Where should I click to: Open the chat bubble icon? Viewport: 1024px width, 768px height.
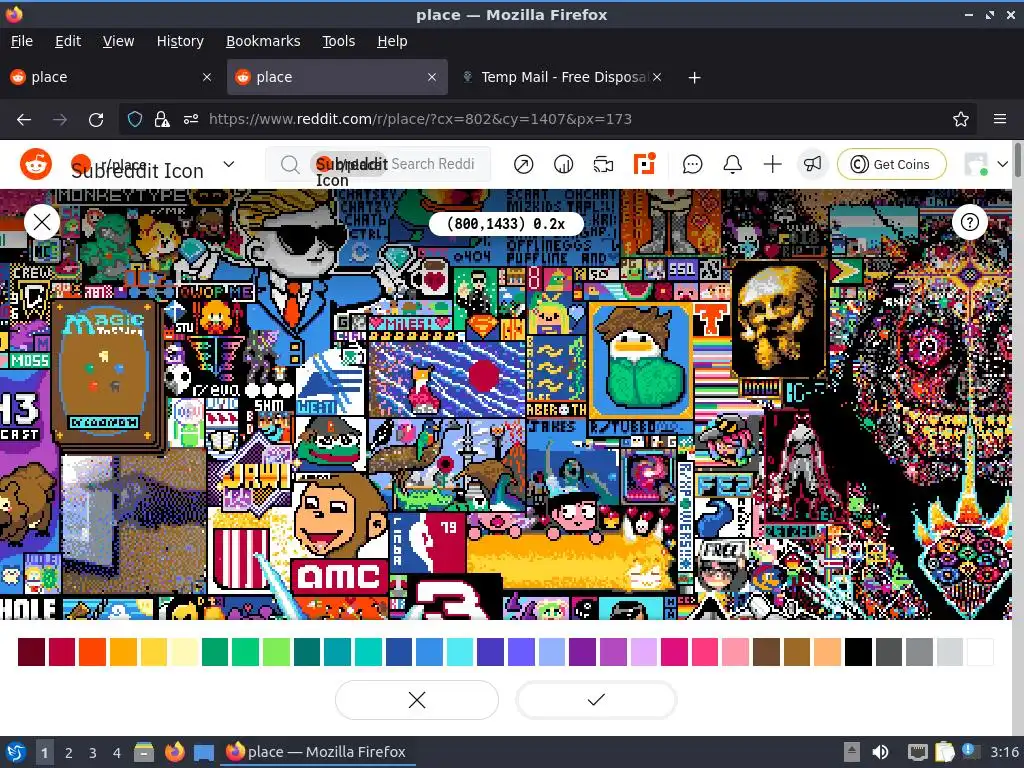(x=692, y=165)
